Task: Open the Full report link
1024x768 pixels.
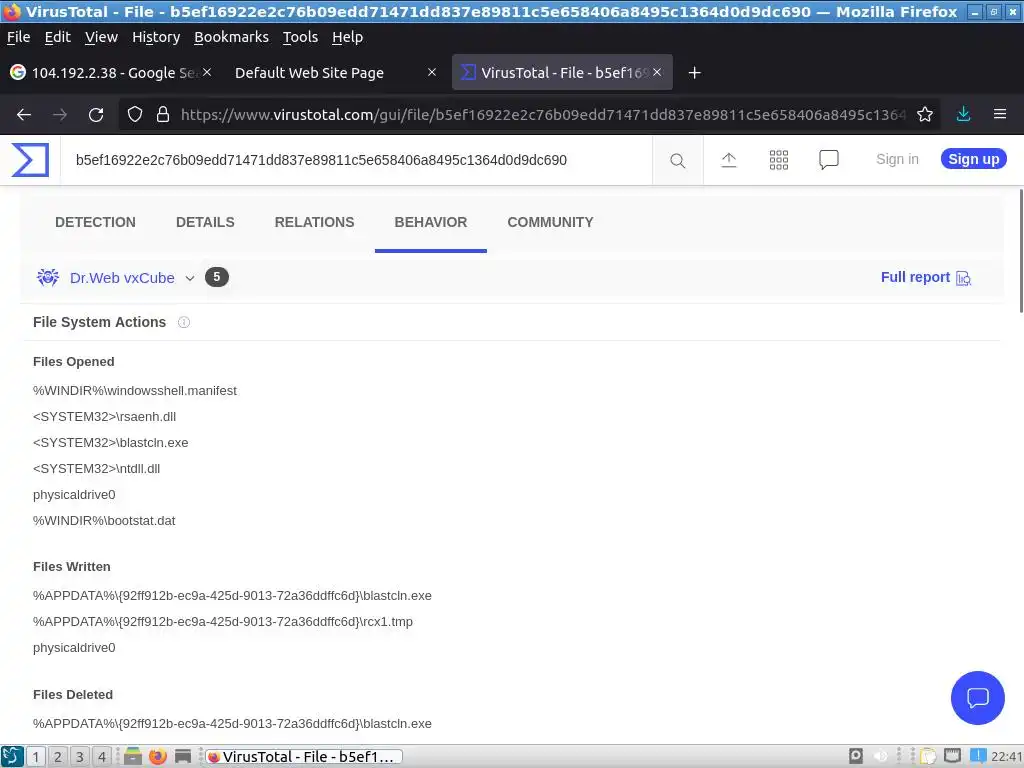Action: pyautogui.click(x=915, y=278)
